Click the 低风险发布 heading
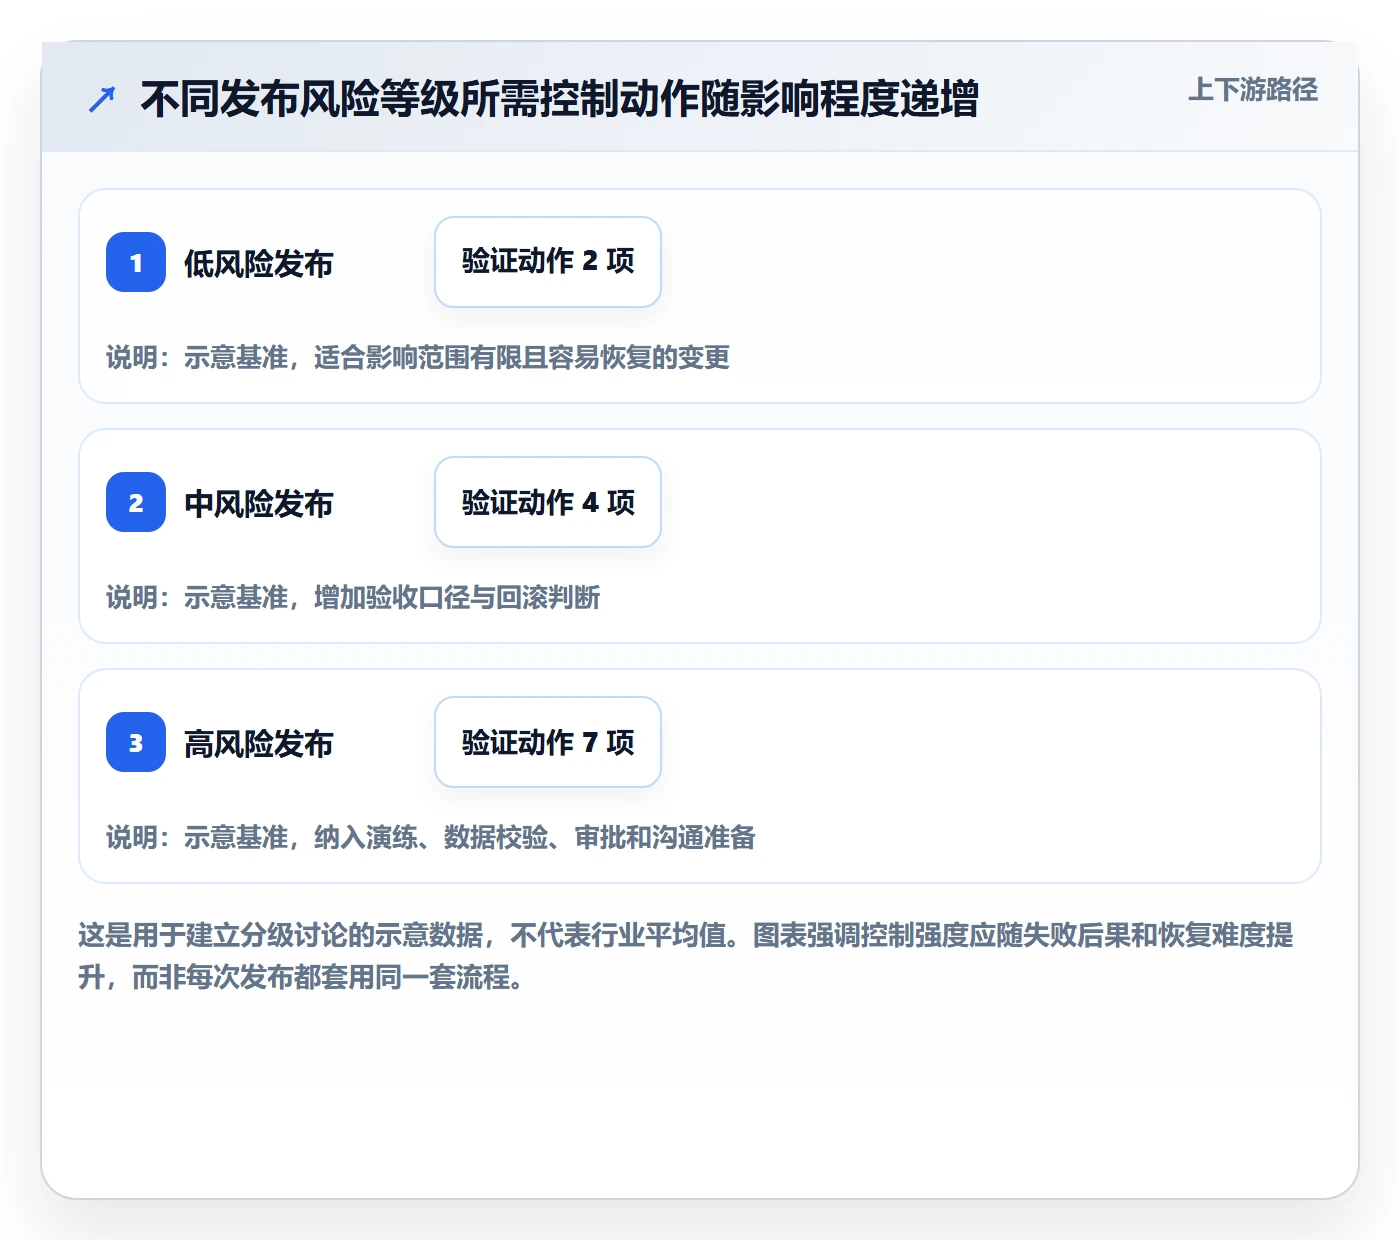The image size is (1400, 1240). pos(259,264)
